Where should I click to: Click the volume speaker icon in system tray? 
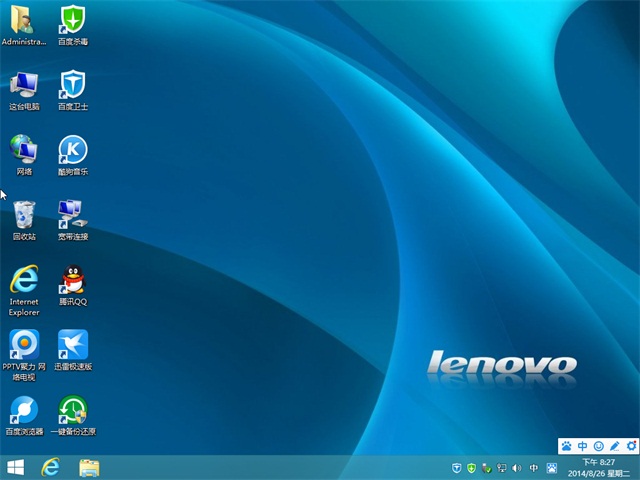pos(517,468)
